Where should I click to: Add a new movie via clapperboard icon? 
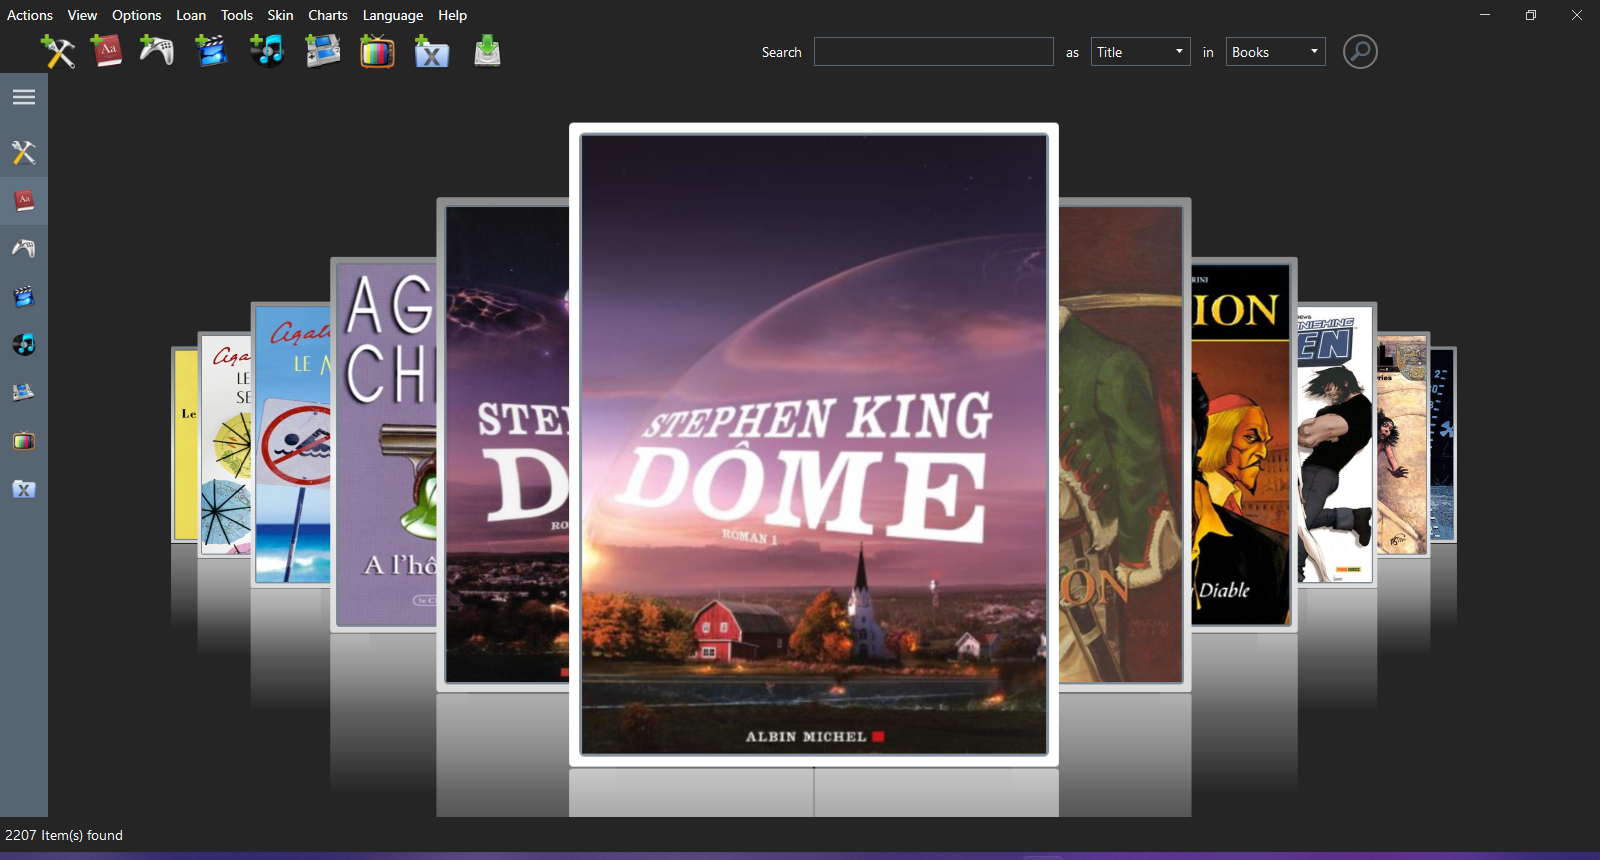(211, 51)
